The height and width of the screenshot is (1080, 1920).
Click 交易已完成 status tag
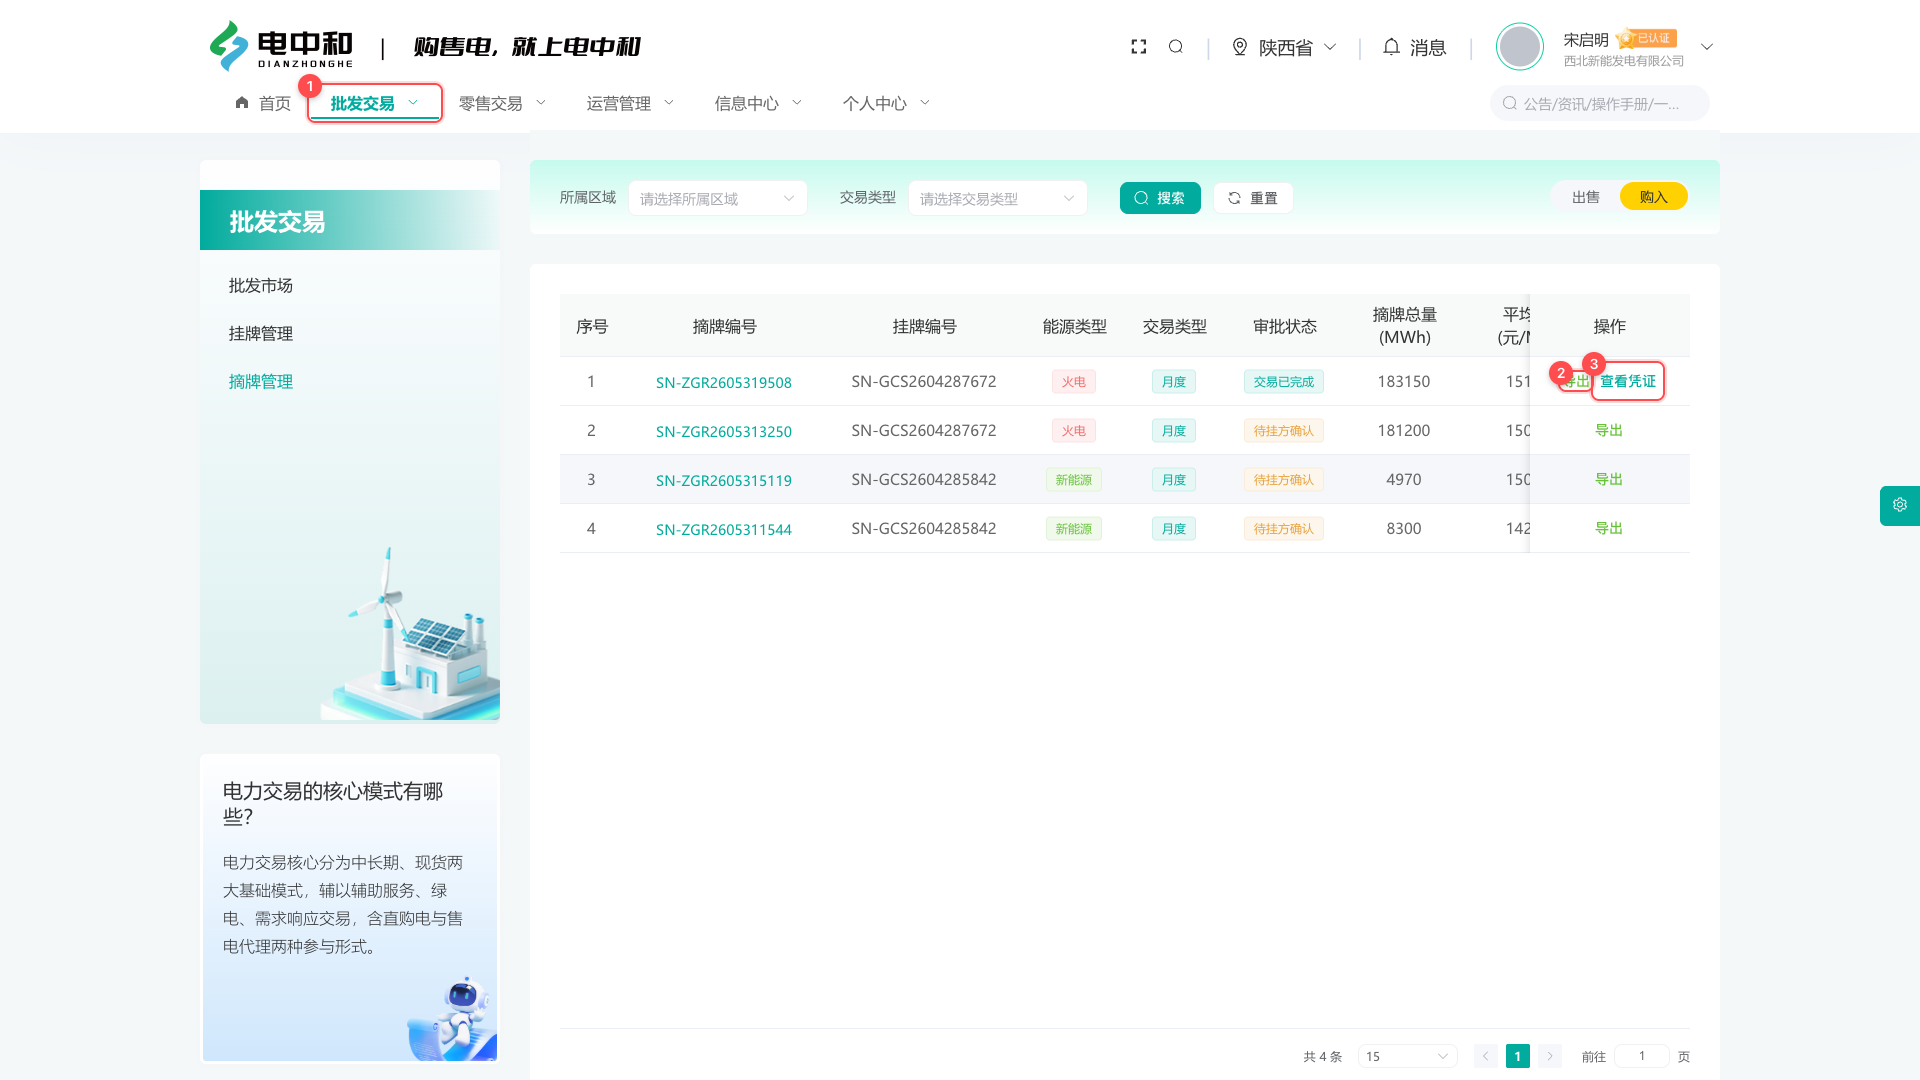(1284, 381)
